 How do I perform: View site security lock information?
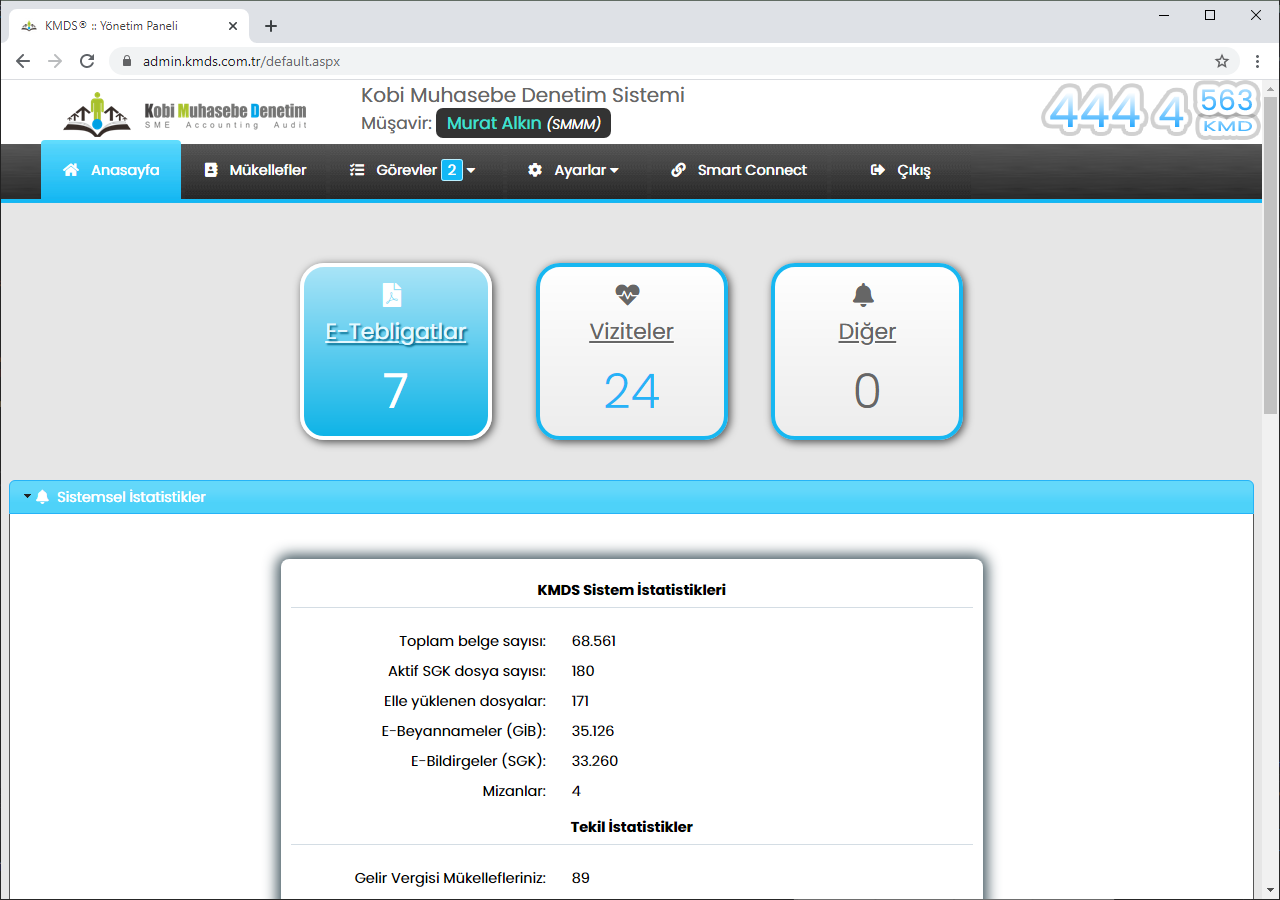(x=127, y=61)
